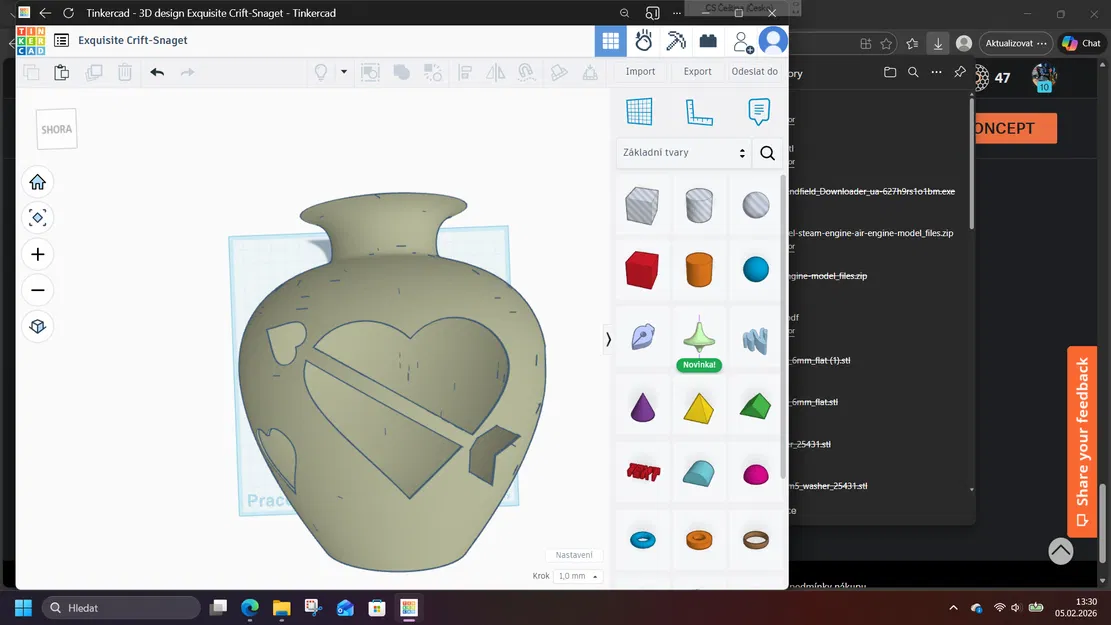The image size is (1111, 625).
Task: Select the new tree shape marked Novinka
Action: (699, 338)
